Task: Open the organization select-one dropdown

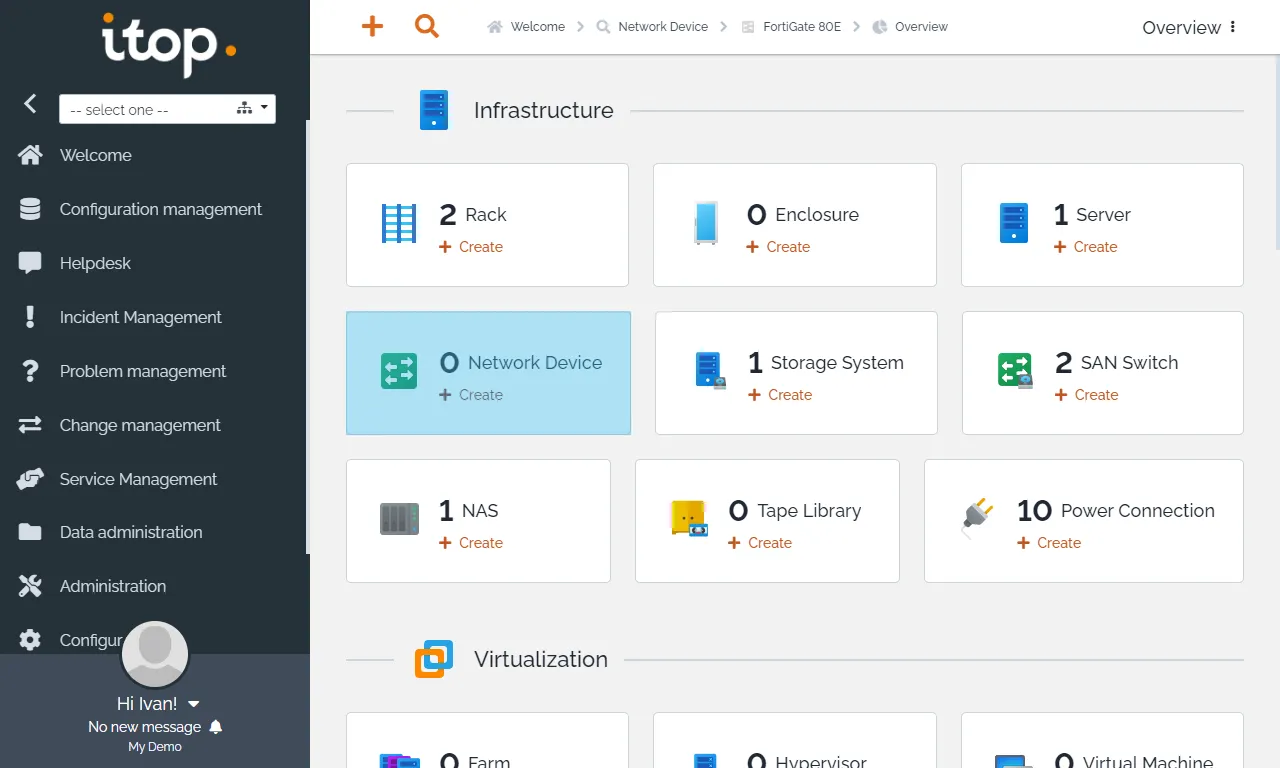Action: (167, 109)
